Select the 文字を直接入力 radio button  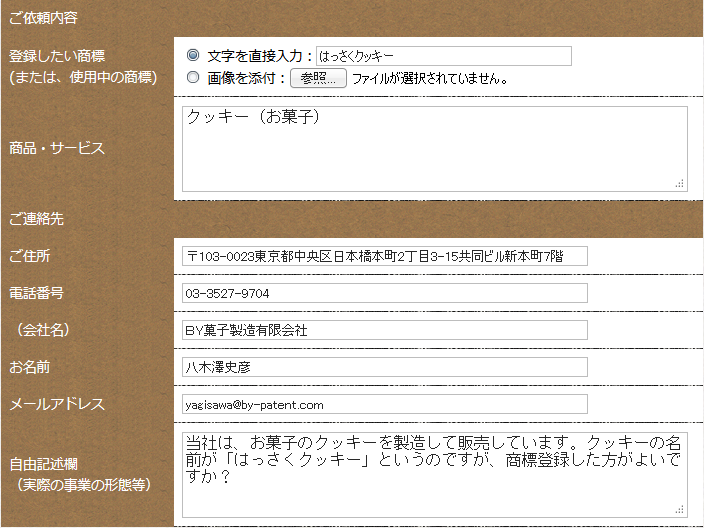click(x=193, y=55)
